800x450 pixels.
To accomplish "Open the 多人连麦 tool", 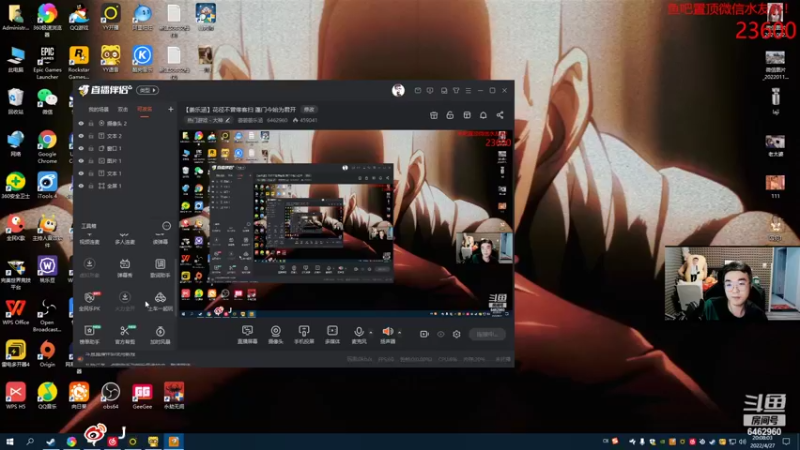I will coord(124,239).
